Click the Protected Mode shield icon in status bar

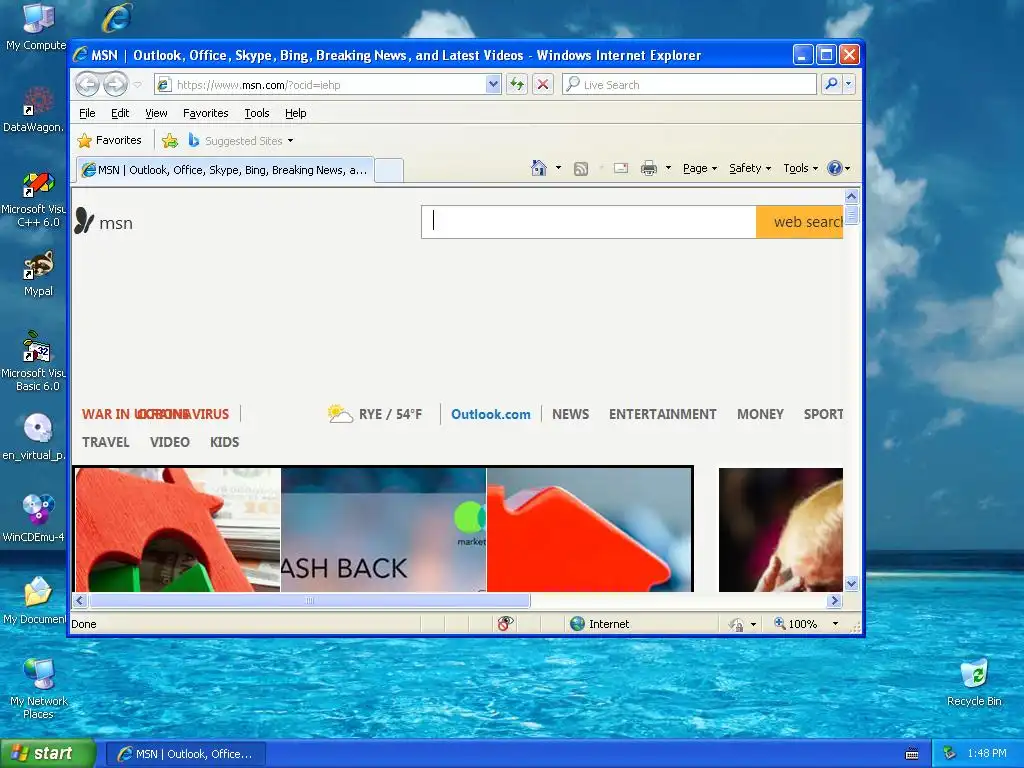point(736,624)
